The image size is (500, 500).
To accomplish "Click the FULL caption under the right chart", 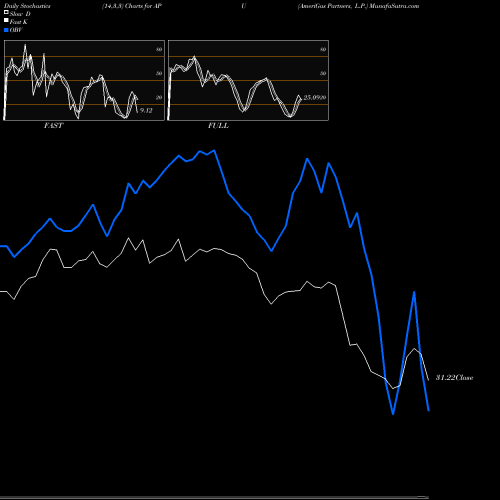I will tap(218, 126).
